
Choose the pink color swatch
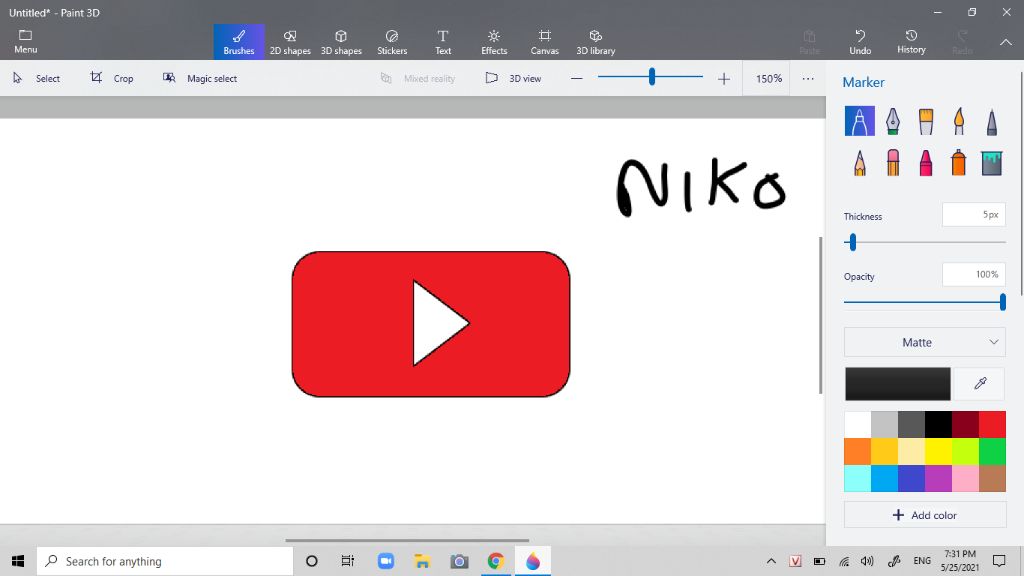coord(965,478)
